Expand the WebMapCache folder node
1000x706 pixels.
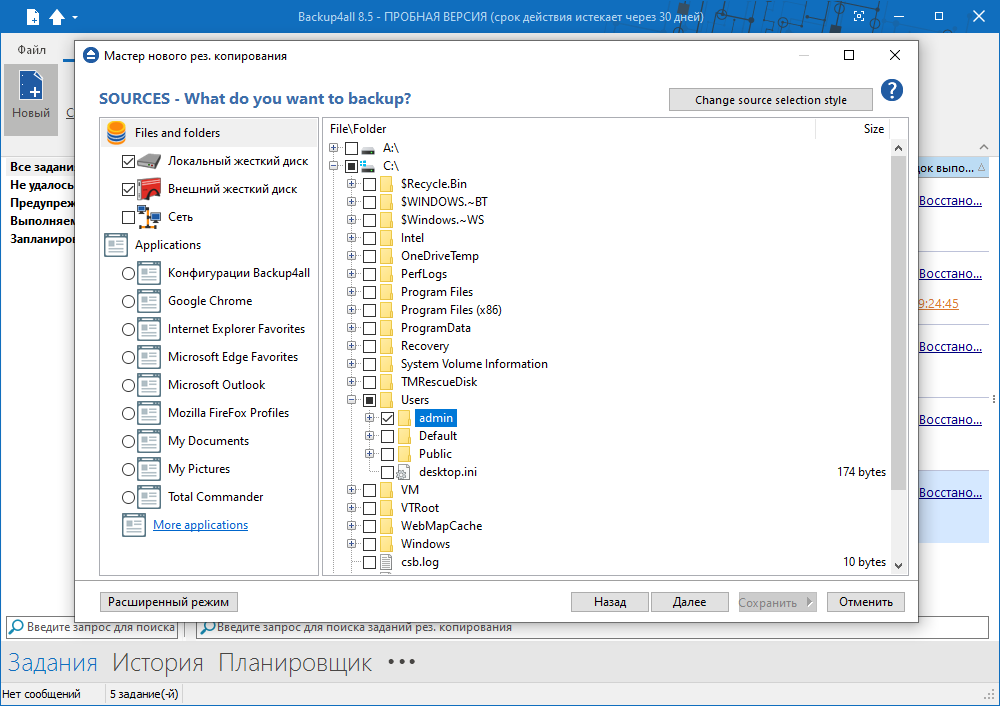pos(351,526)
